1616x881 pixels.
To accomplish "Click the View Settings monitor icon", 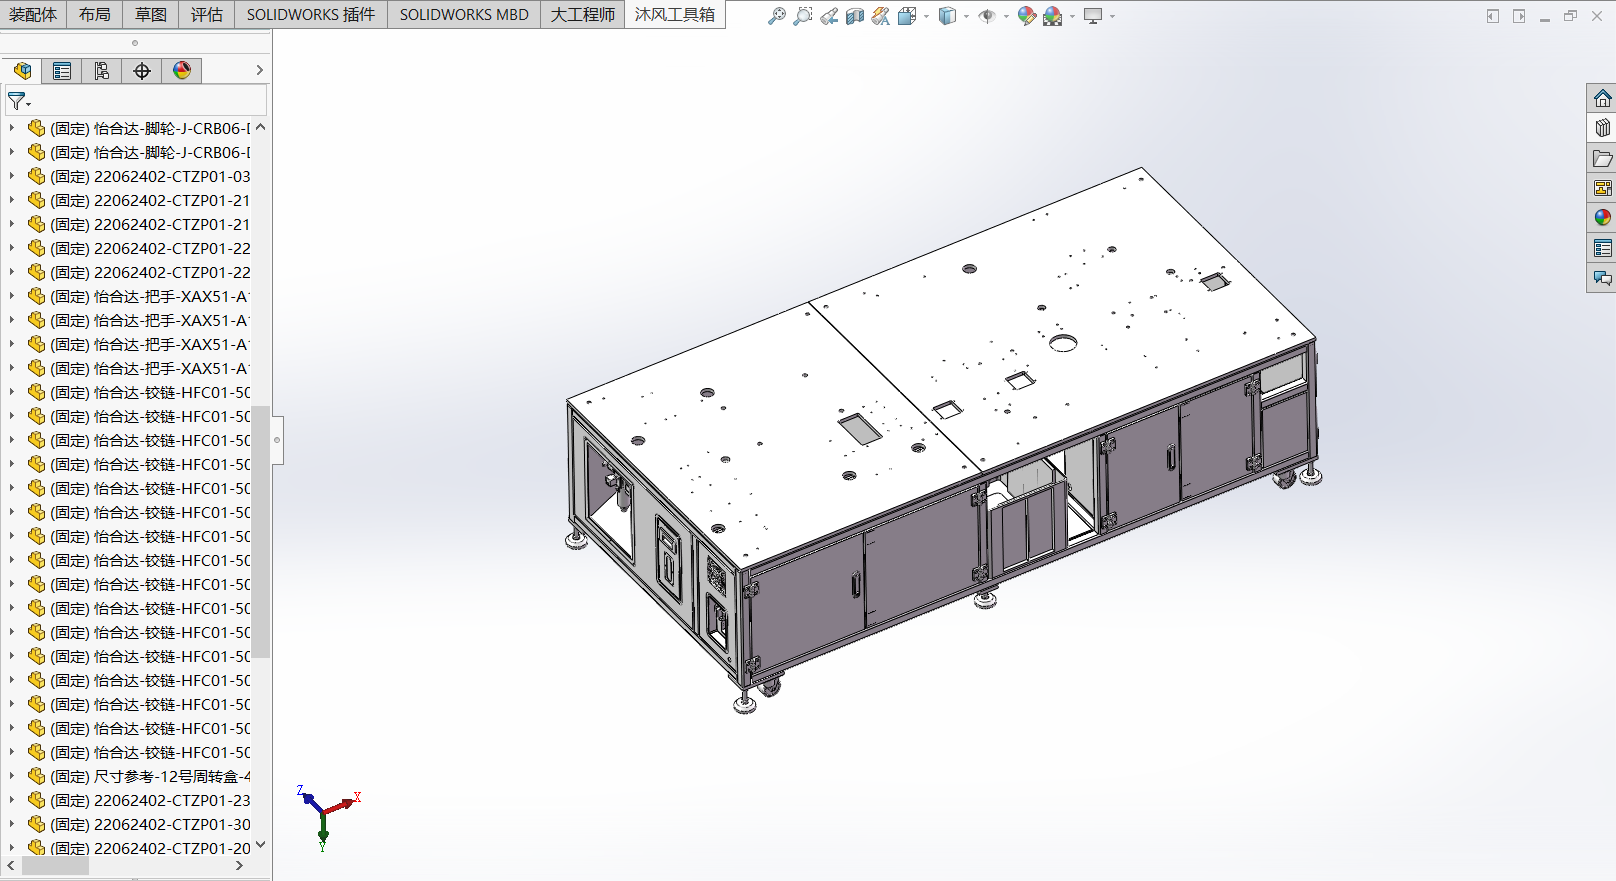I will 1093,16.
